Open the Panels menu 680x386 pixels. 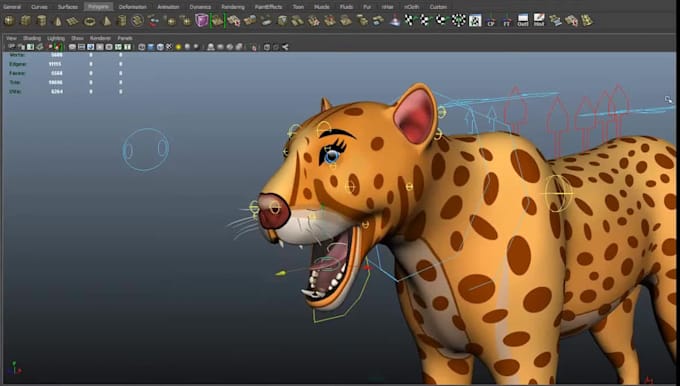125,38
